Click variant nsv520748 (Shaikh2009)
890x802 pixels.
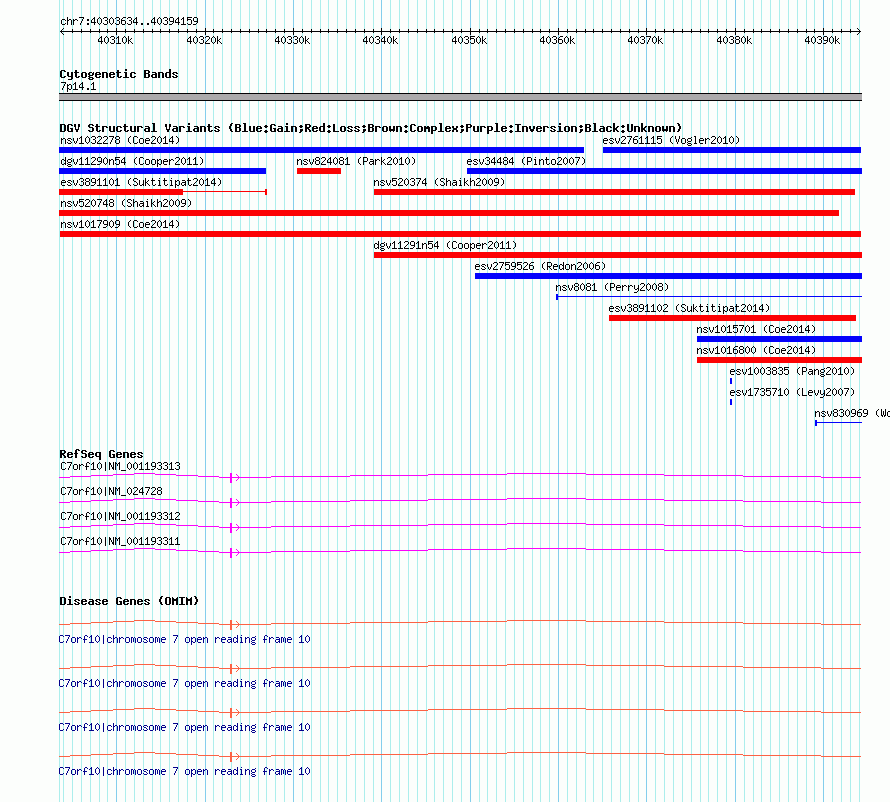click(126, 204)
